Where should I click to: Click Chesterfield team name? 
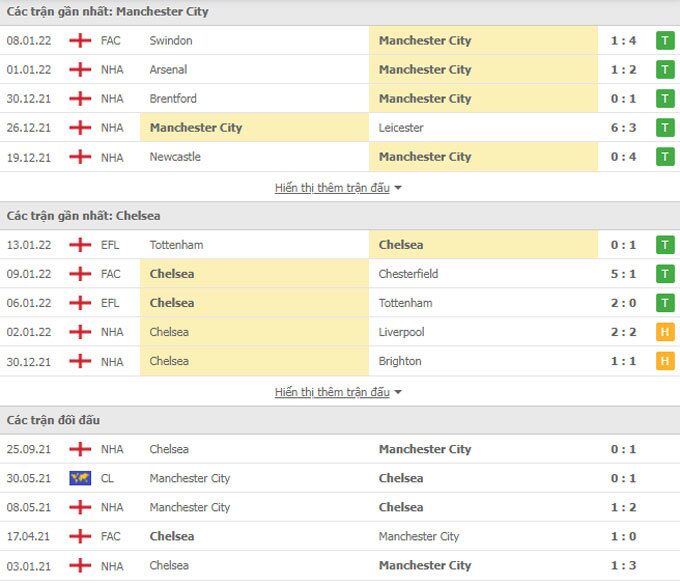tap(408, 274)
